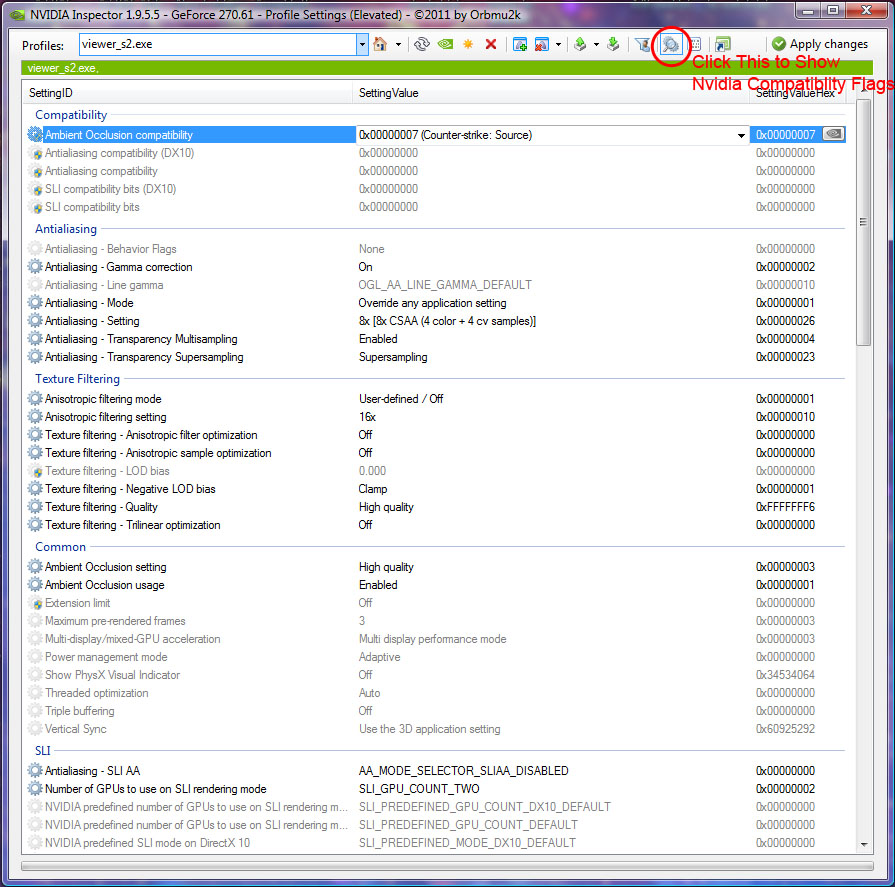This screenshot has height=887, width=895.
Task: Click the vertical scrollbar thumb of settings list
Action: [x=863, y=222]
